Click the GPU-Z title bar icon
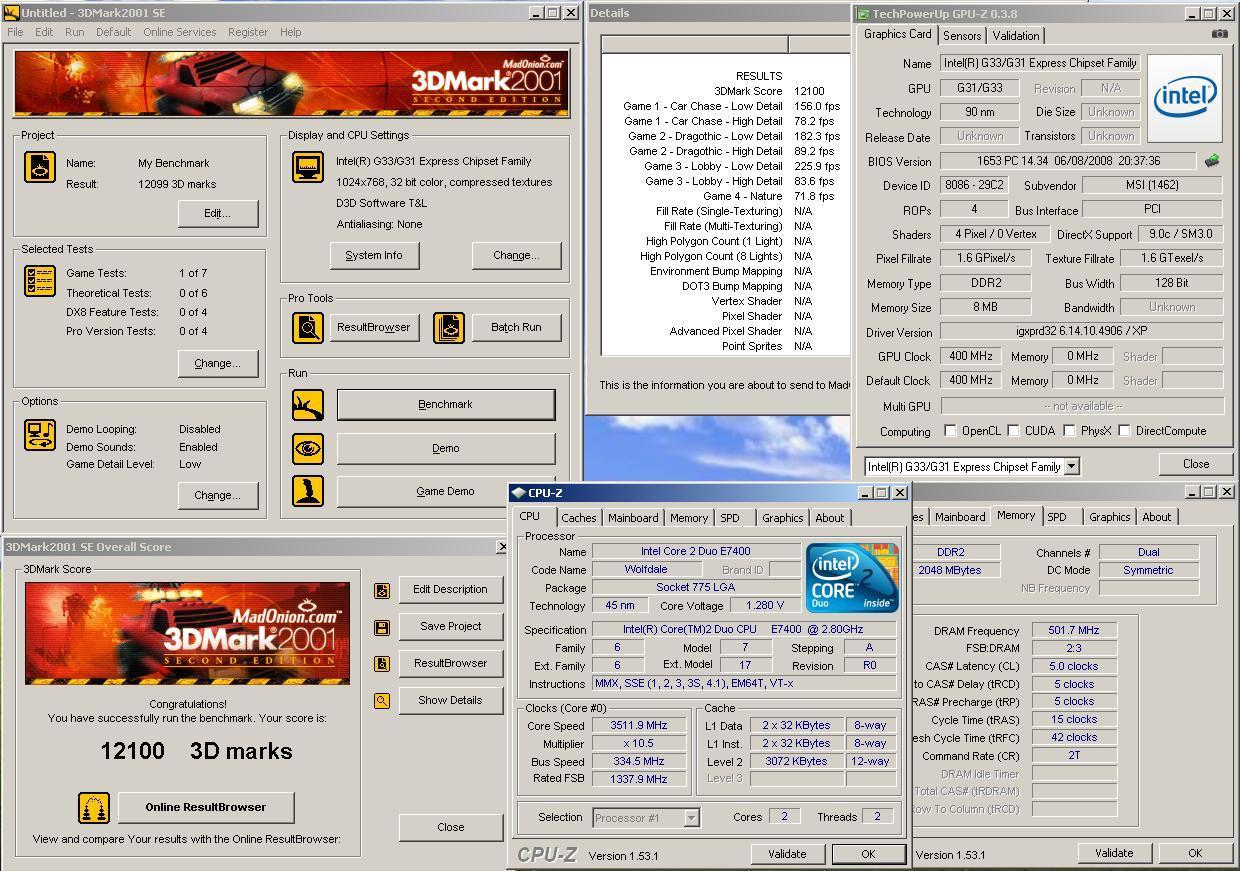Viewport: 1240px width, 871px height. coord(863,14)
